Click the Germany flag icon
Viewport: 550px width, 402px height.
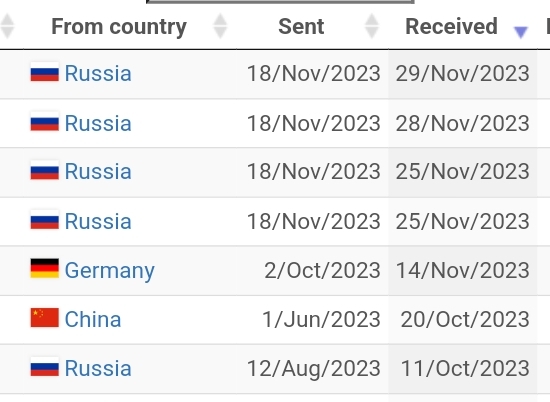[45, 268]
